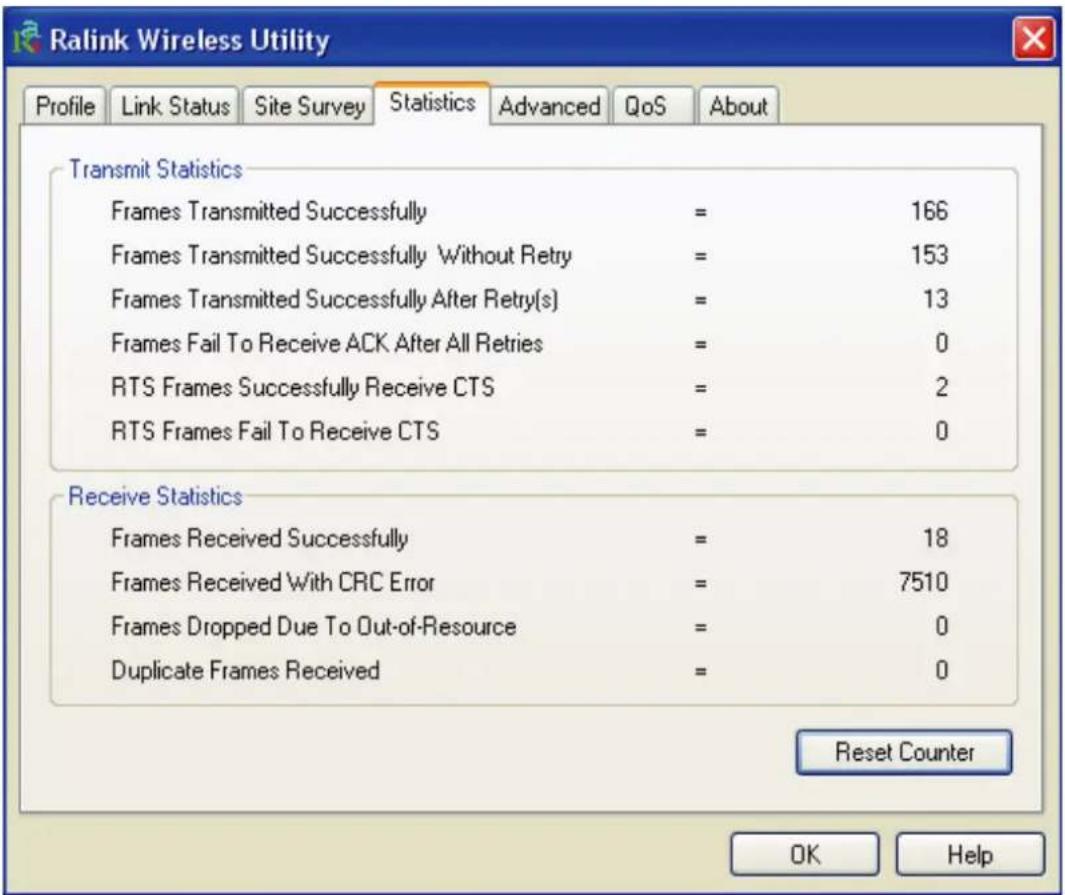This screenshot has width=1065, height=895.
Task: Click the Duplicate Frames Received value 0
Action: coord(941,671)
